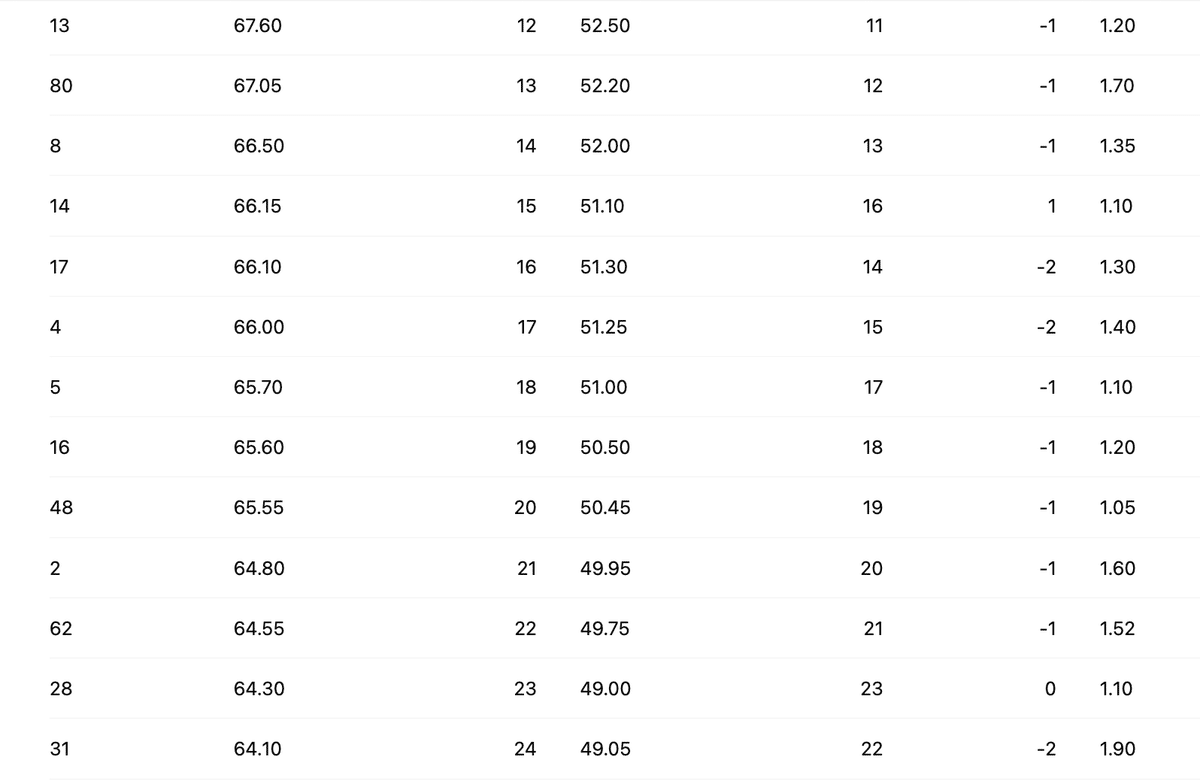Screen dimensions: 1200x780
Task: Click the 1.52 table cell
Action: pos(1116,628)
